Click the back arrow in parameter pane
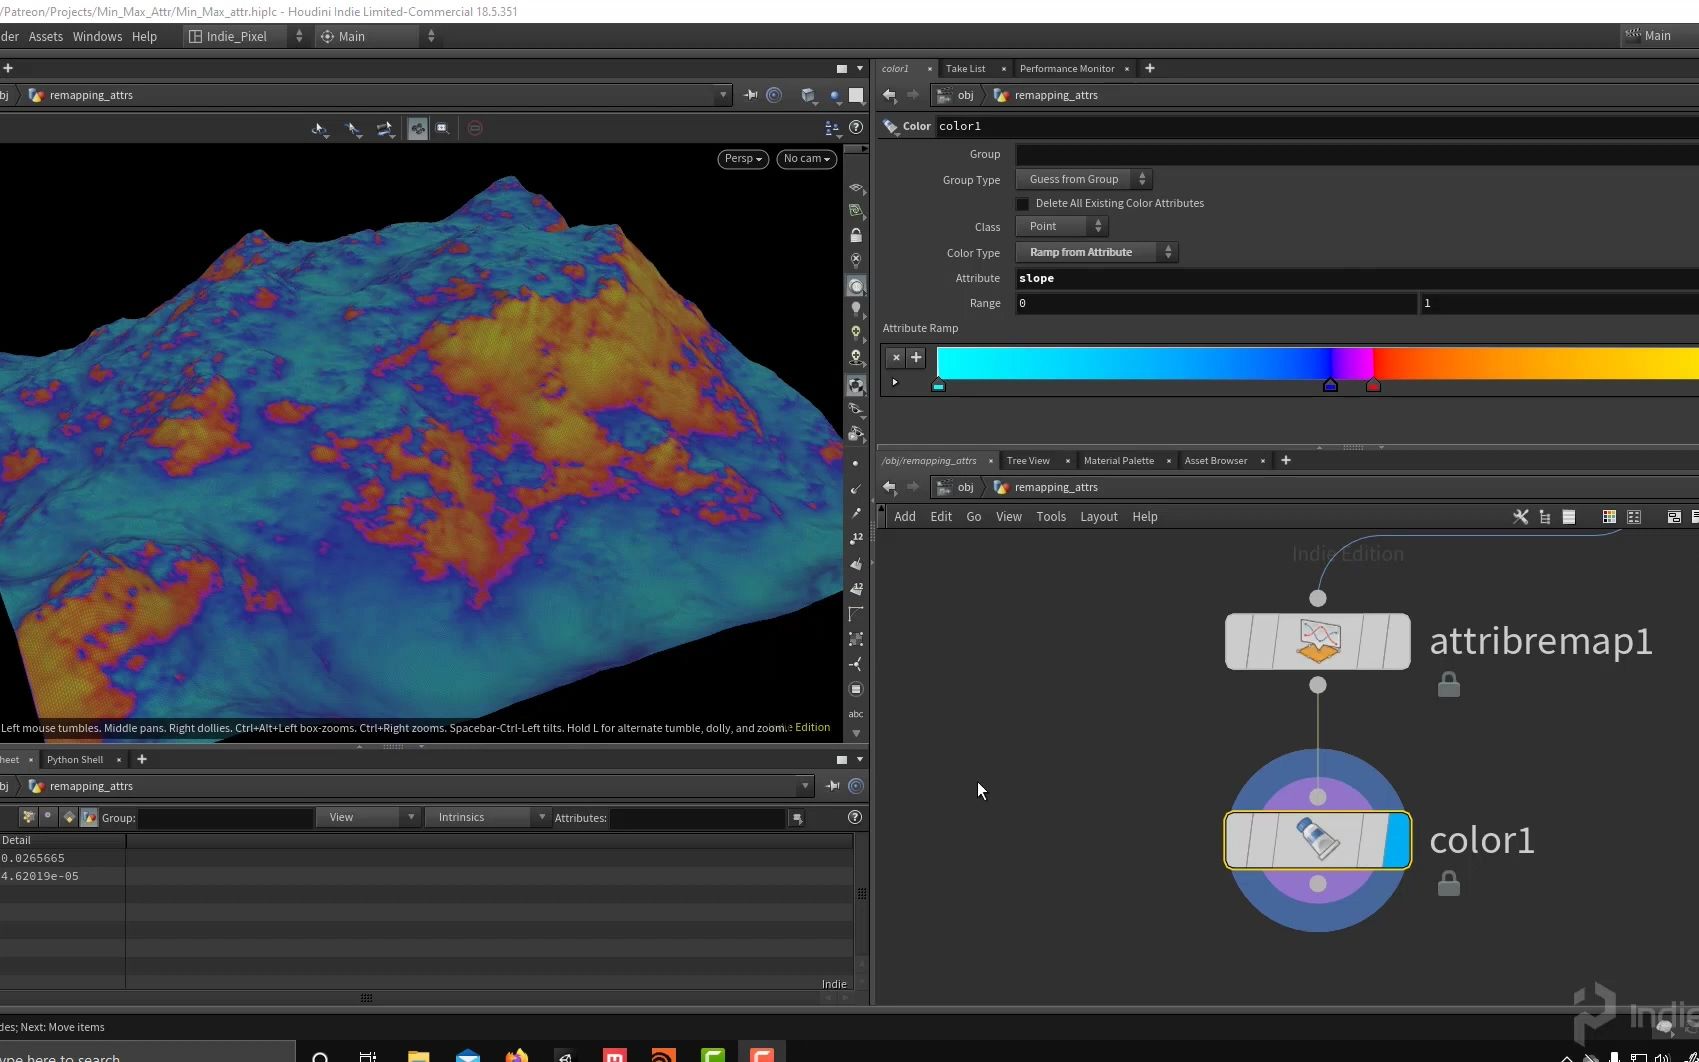The height and width of the screenshot is (1062, 1699). tap(889, 95)
